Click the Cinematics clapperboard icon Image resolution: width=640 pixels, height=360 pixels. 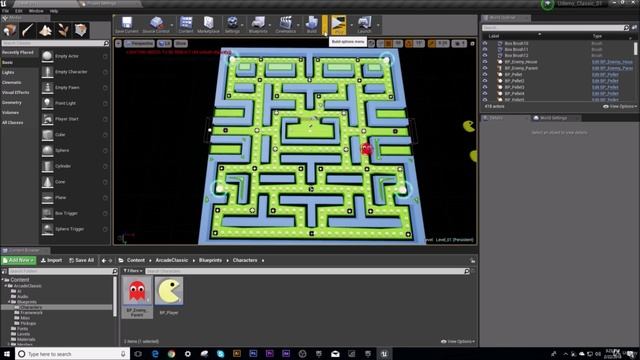coord(285,24)
